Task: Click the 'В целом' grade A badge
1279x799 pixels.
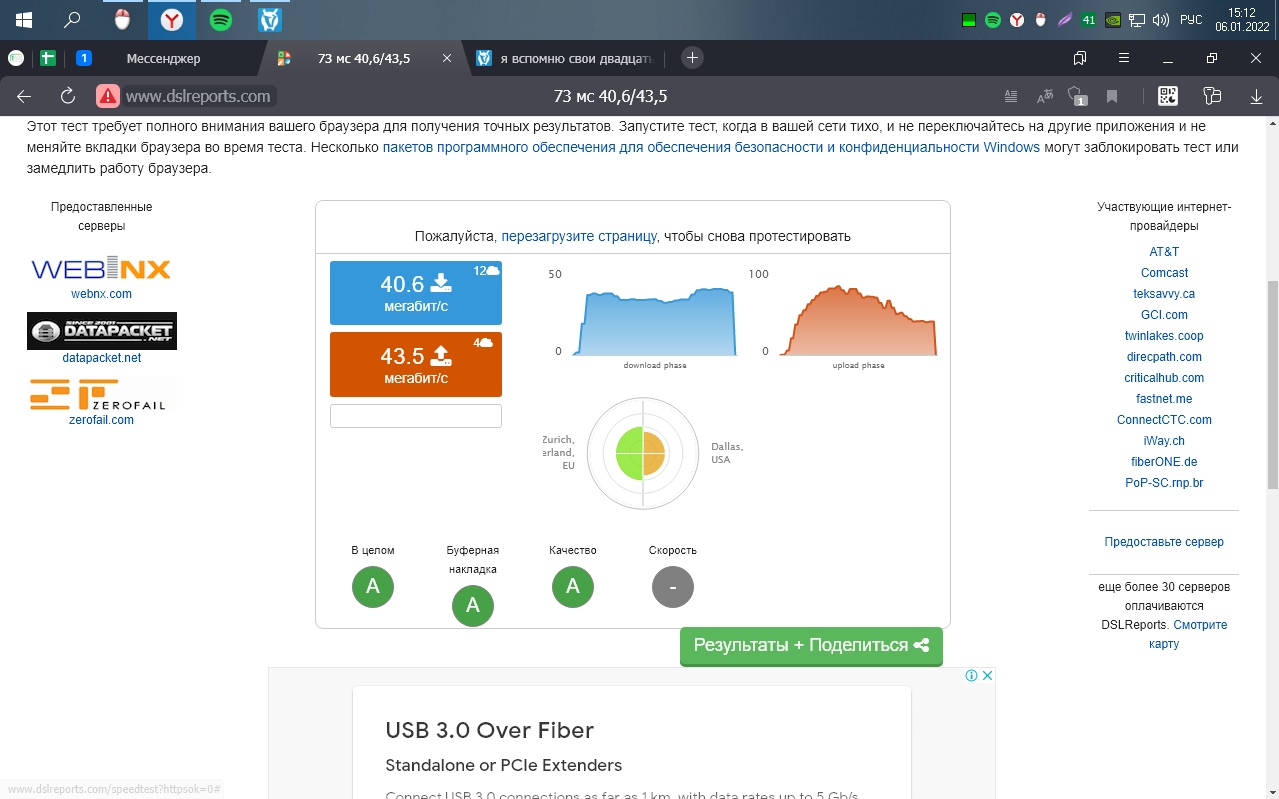Action: point(373,586)
